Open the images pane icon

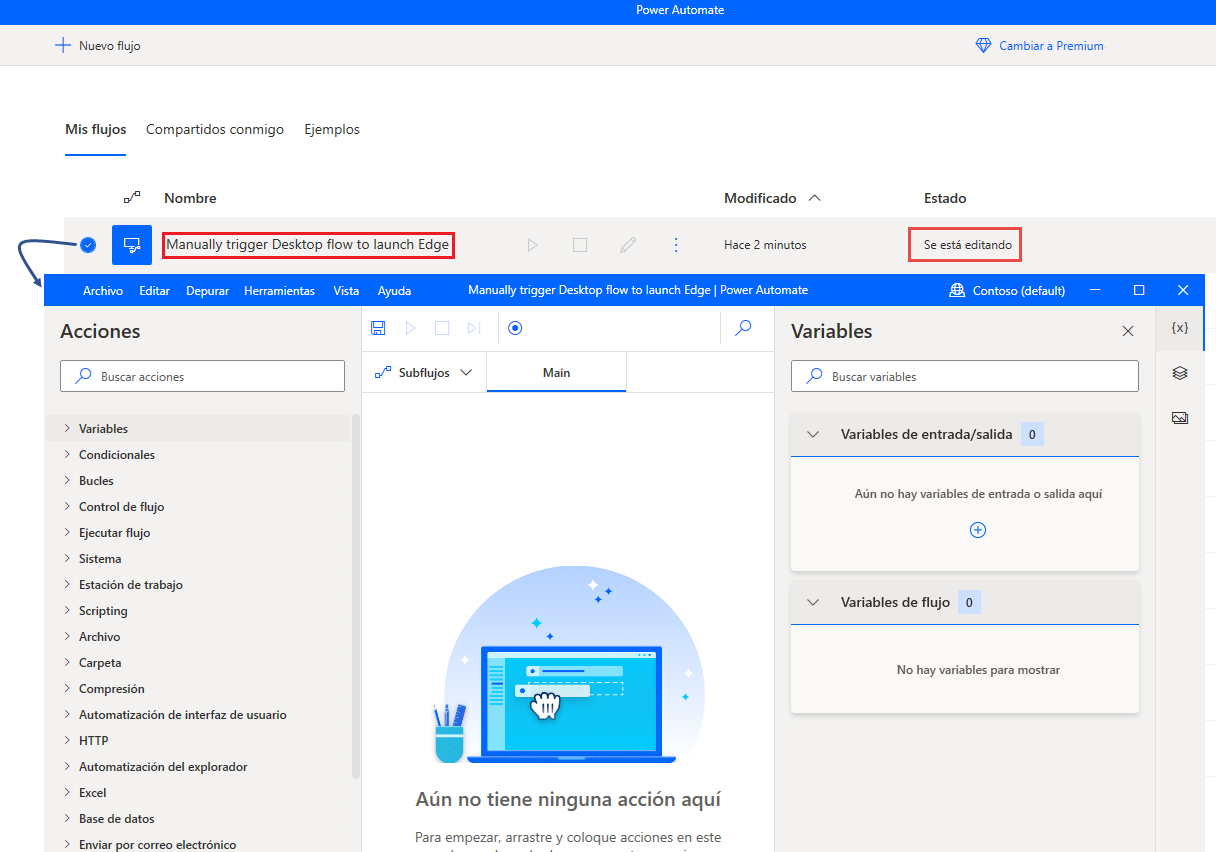pos(1180,418)
